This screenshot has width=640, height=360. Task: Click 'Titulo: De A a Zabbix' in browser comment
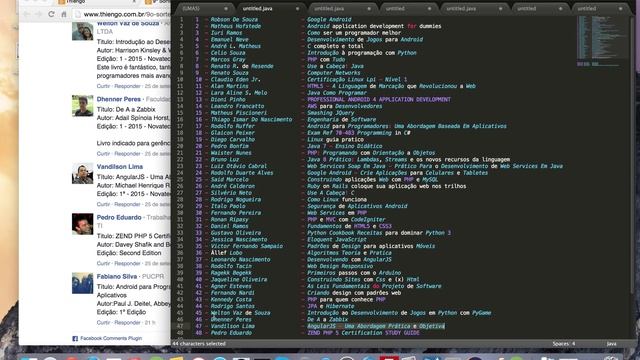(x=126, y=109)
